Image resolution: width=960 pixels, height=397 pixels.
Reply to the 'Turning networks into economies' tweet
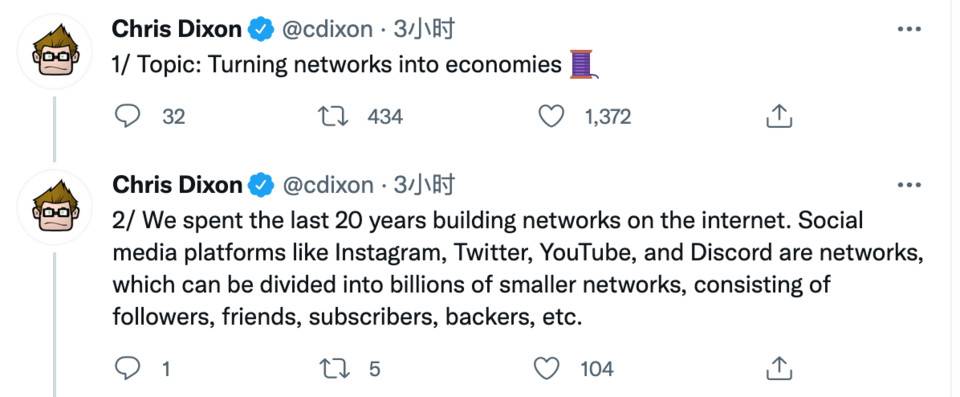tap(128, 116)
